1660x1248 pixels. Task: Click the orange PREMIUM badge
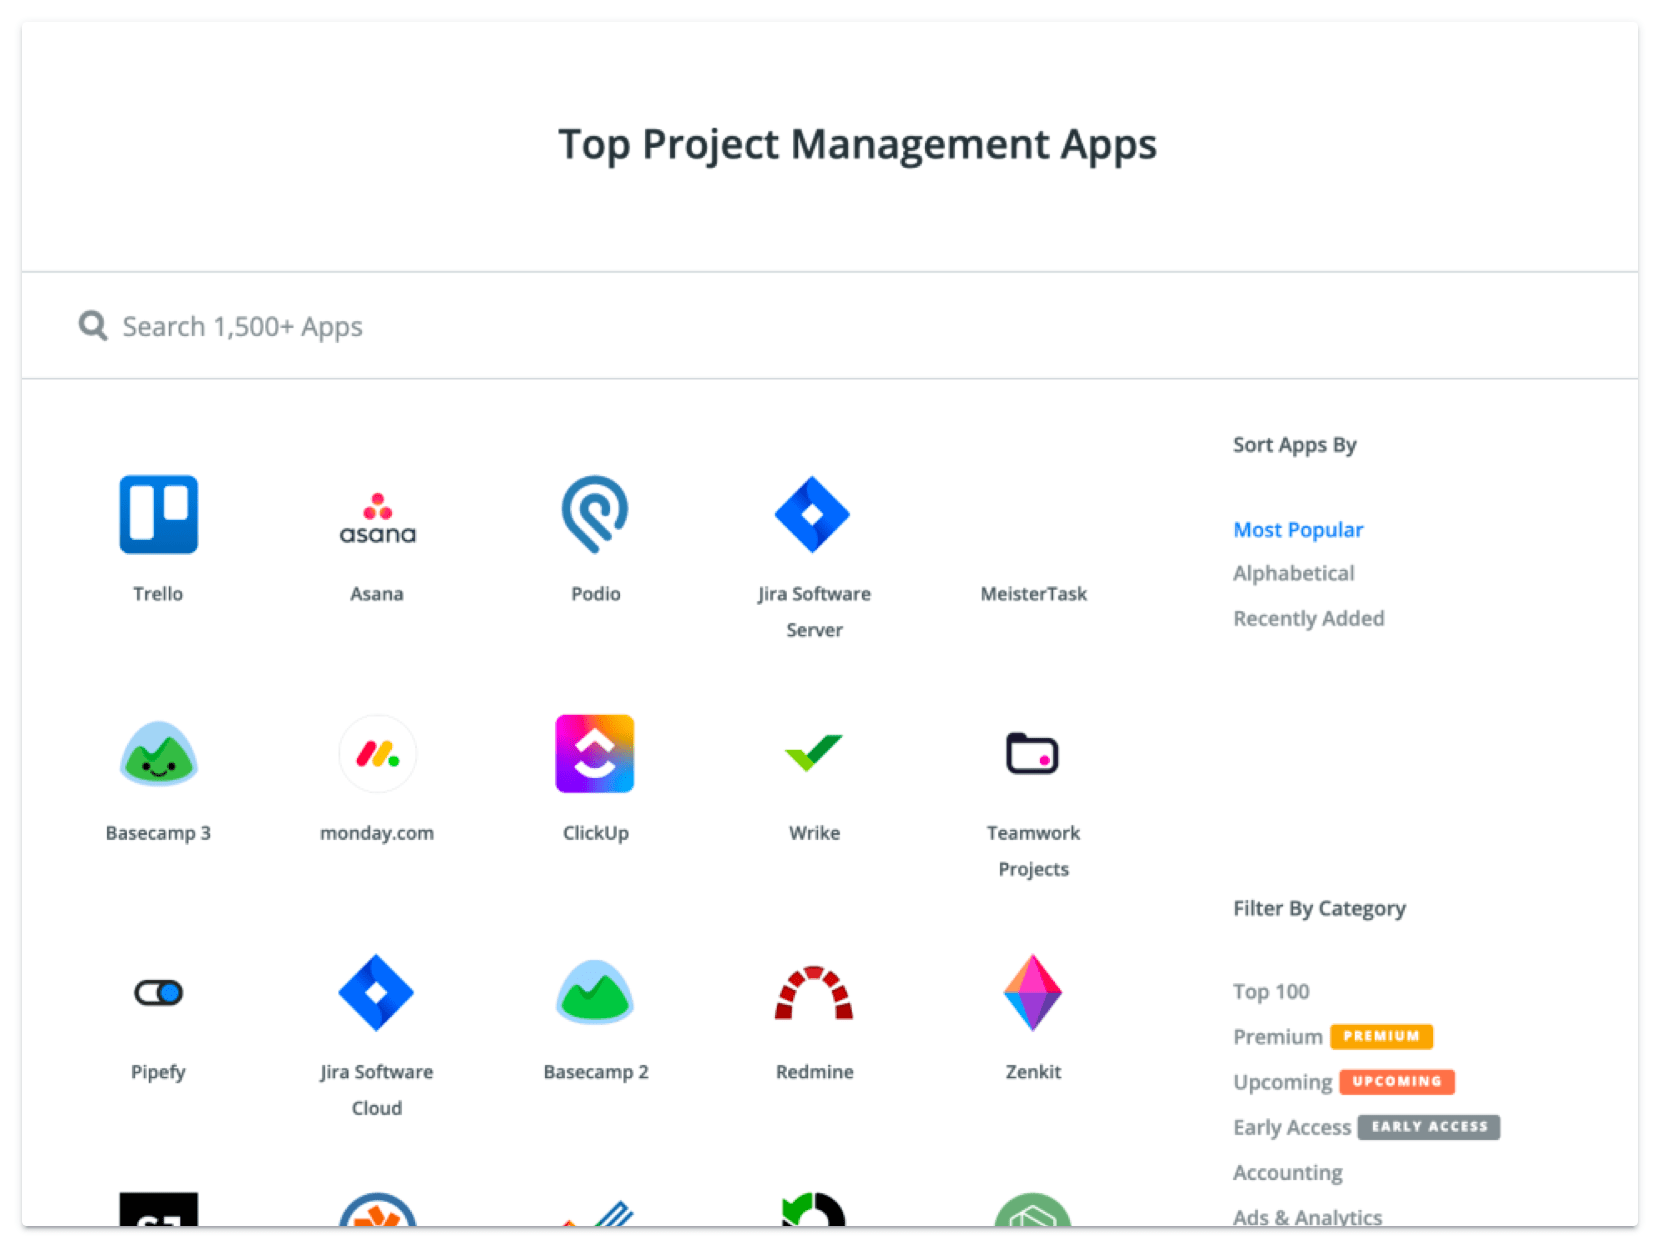tap(1381, 1036)
